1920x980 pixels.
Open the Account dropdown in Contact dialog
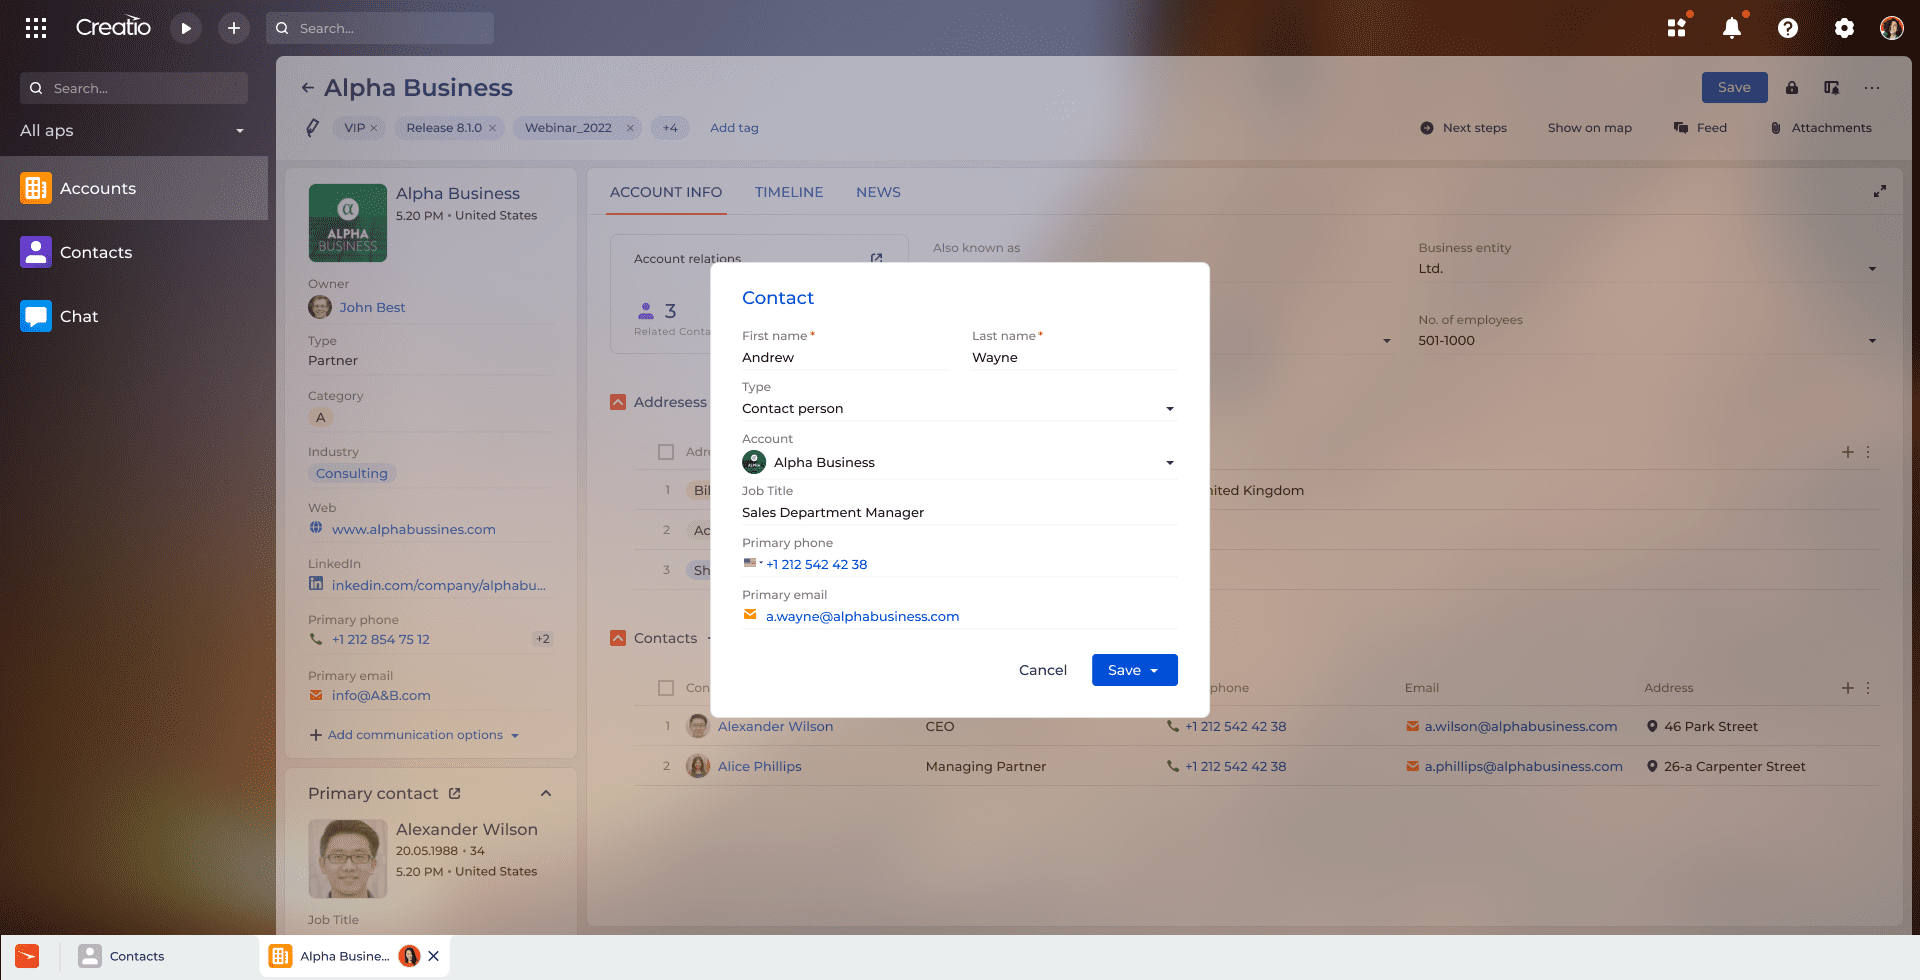tap(1170, 463)
